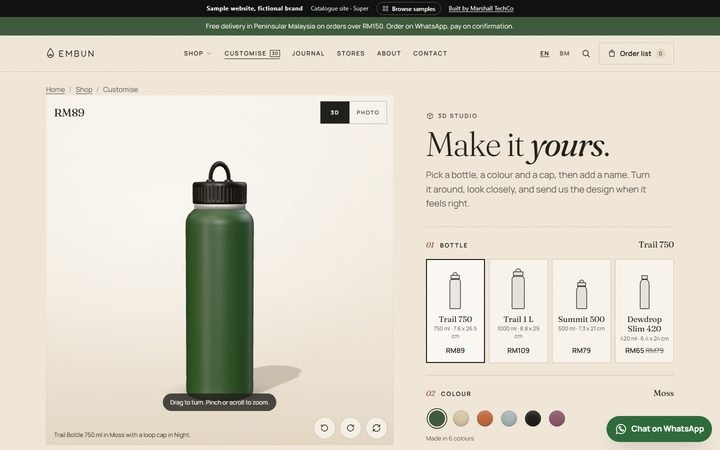Click the '02 COLOUR' section label
Viewport: 720px width, 450px height.
(449, 394)
